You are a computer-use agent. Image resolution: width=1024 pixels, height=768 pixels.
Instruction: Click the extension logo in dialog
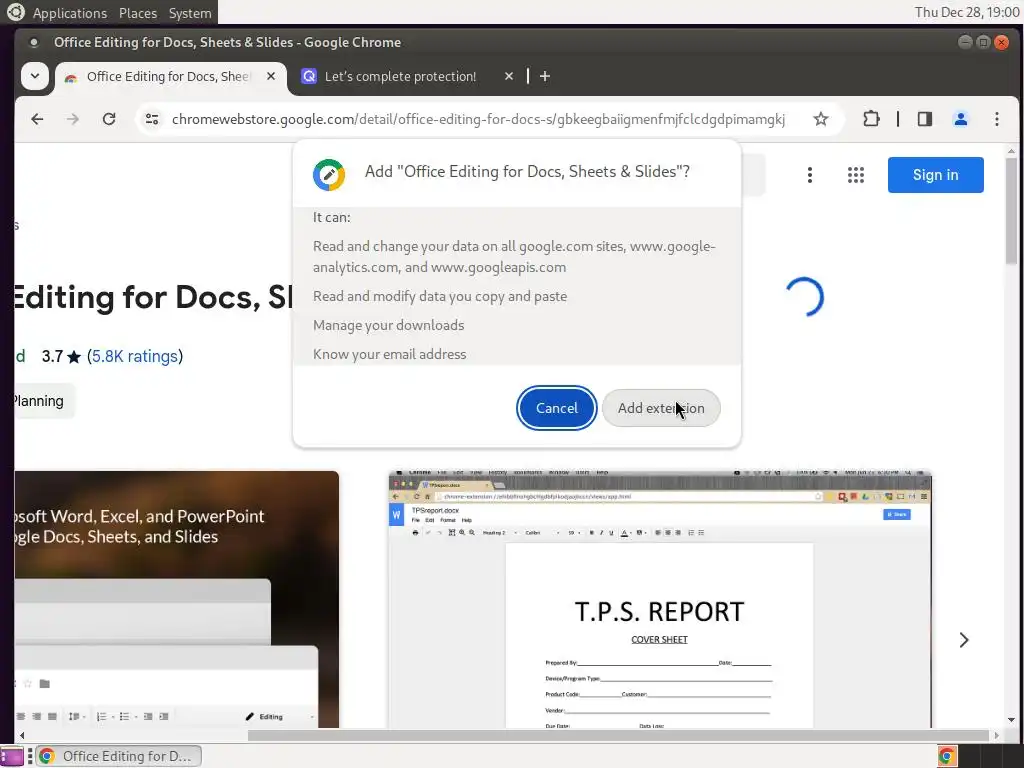(328, 174)
